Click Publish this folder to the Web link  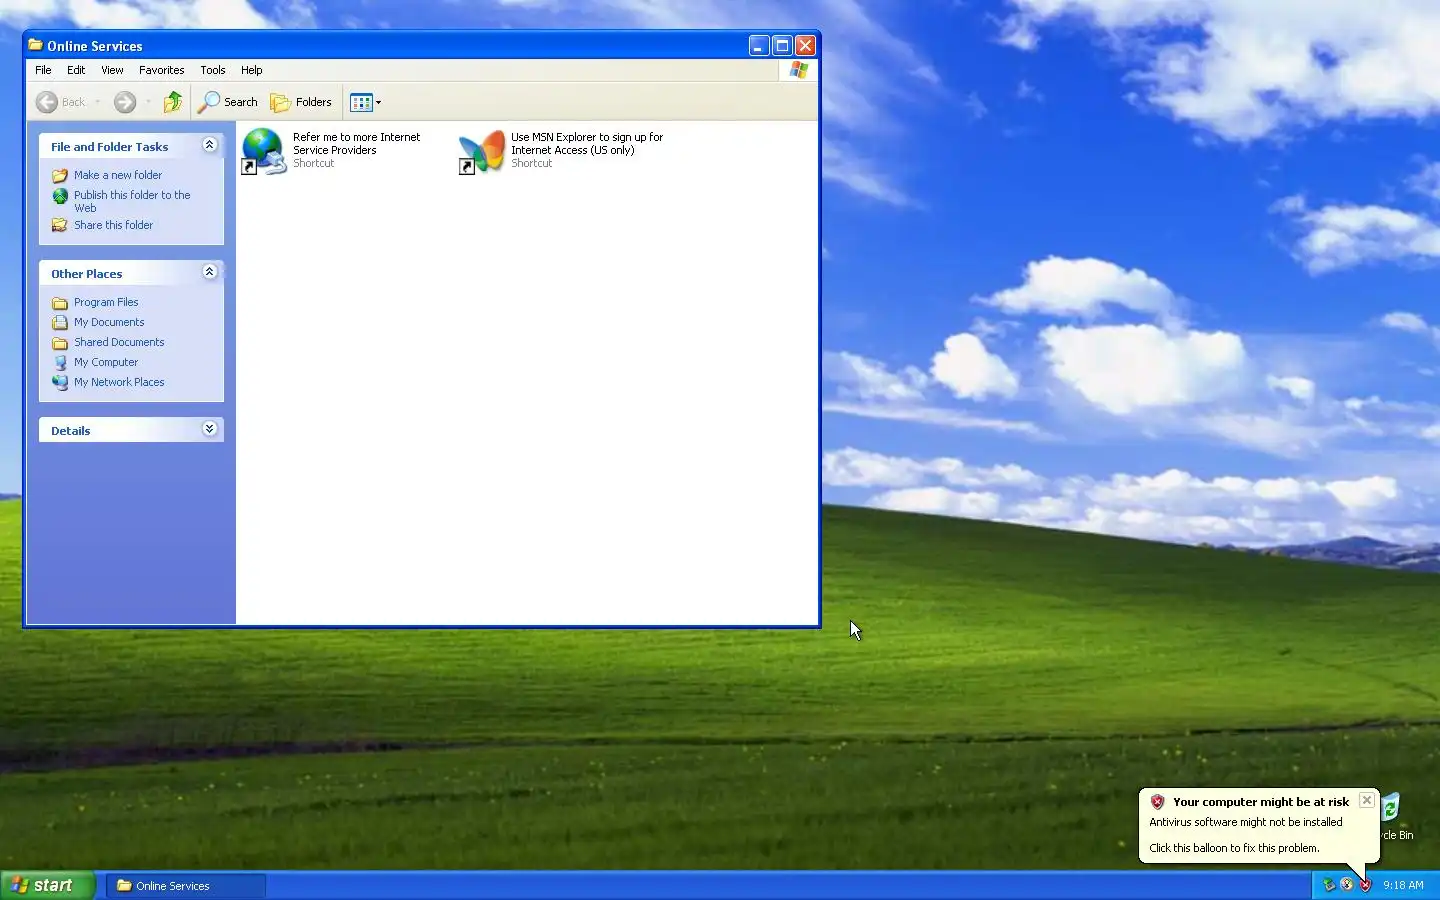click(x=132, y=201)
